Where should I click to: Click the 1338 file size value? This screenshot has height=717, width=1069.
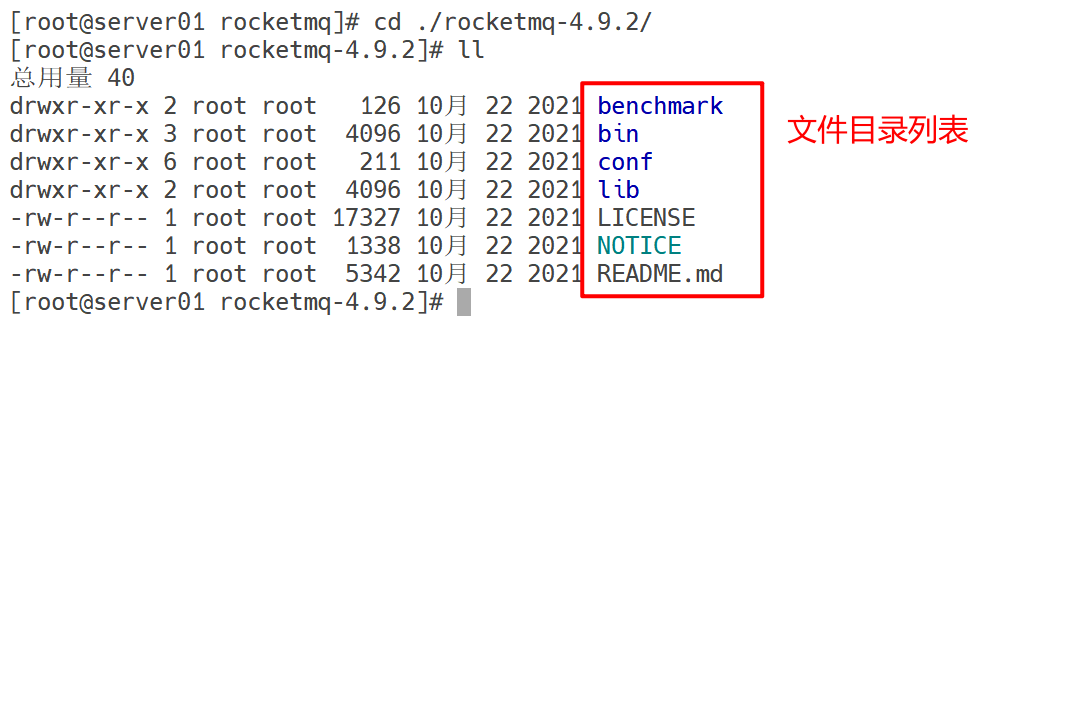pyautogui.click(x=373, y=246)
